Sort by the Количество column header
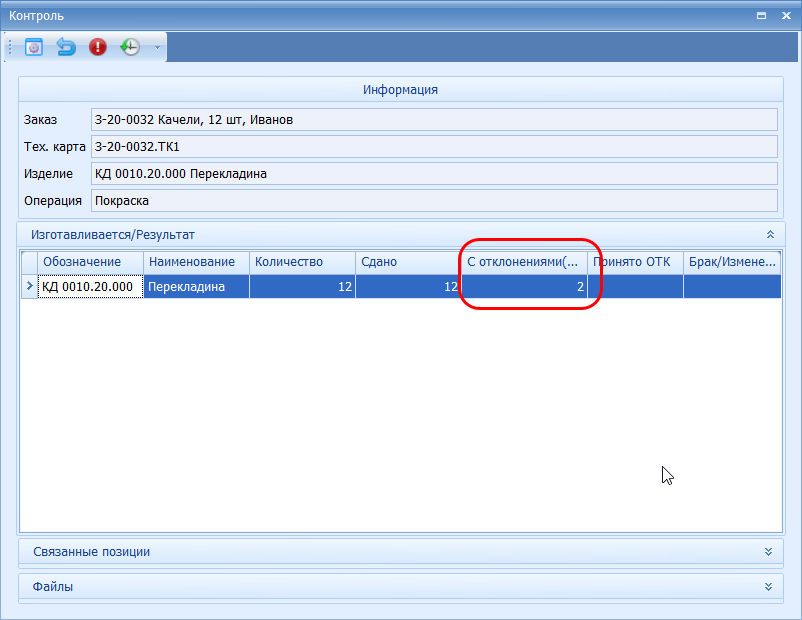802x620 pixels. (300, 262)
